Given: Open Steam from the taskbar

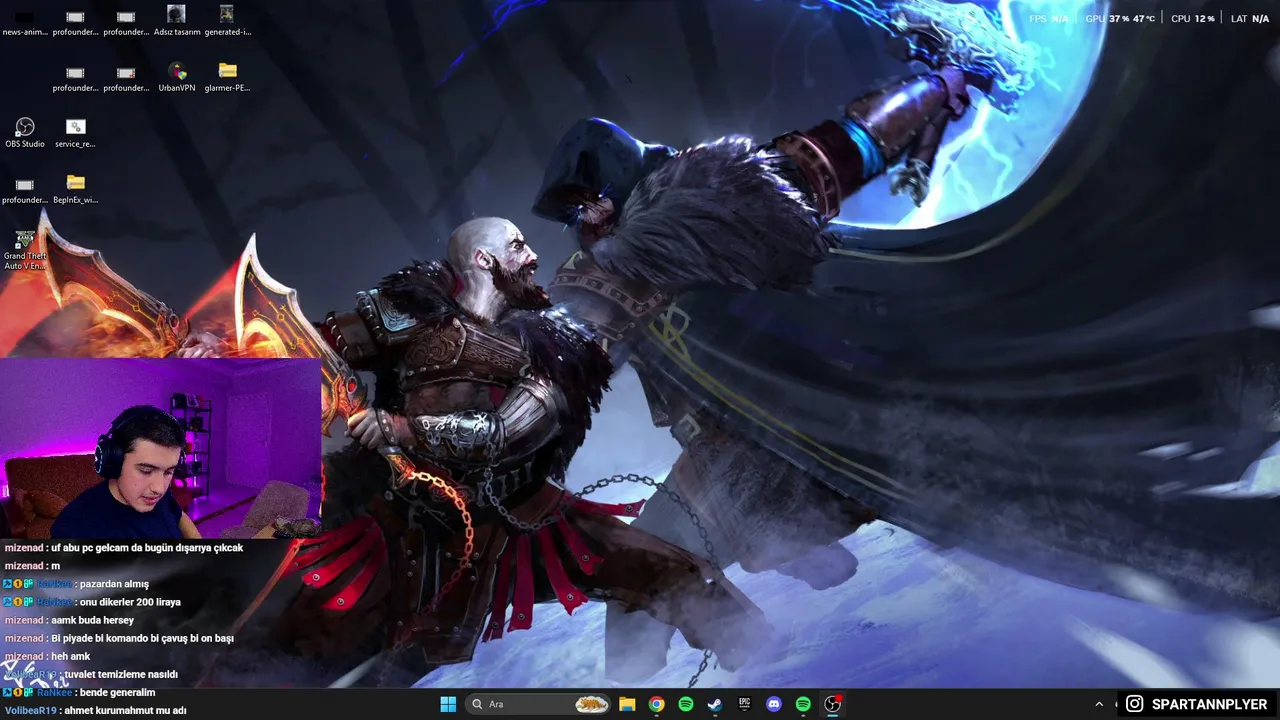Looking at the screenshot, I should tap(715, 704).
